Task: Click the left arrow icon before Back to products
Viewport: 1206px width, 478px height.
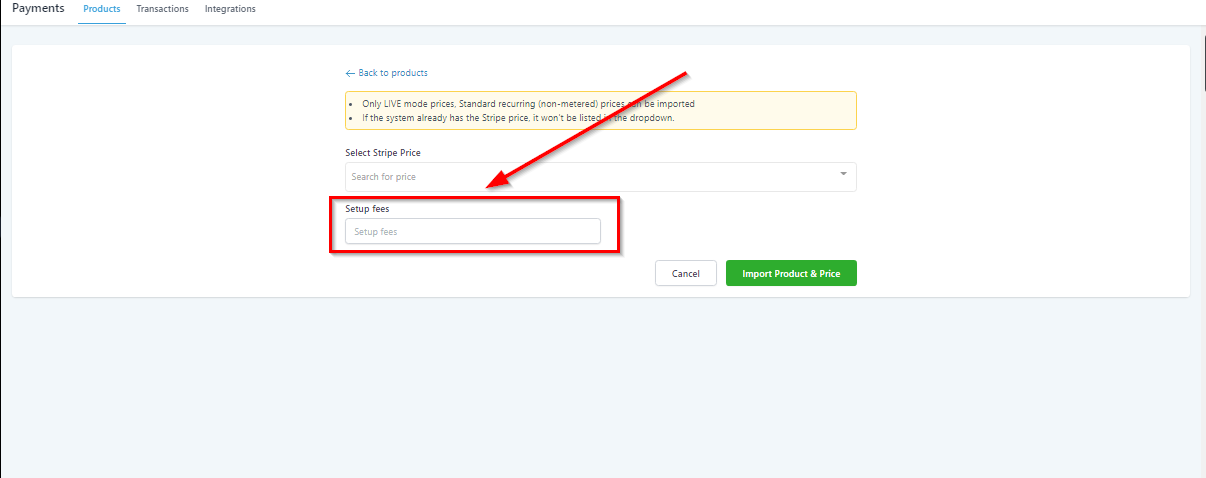Action: [x=350, y=73]
